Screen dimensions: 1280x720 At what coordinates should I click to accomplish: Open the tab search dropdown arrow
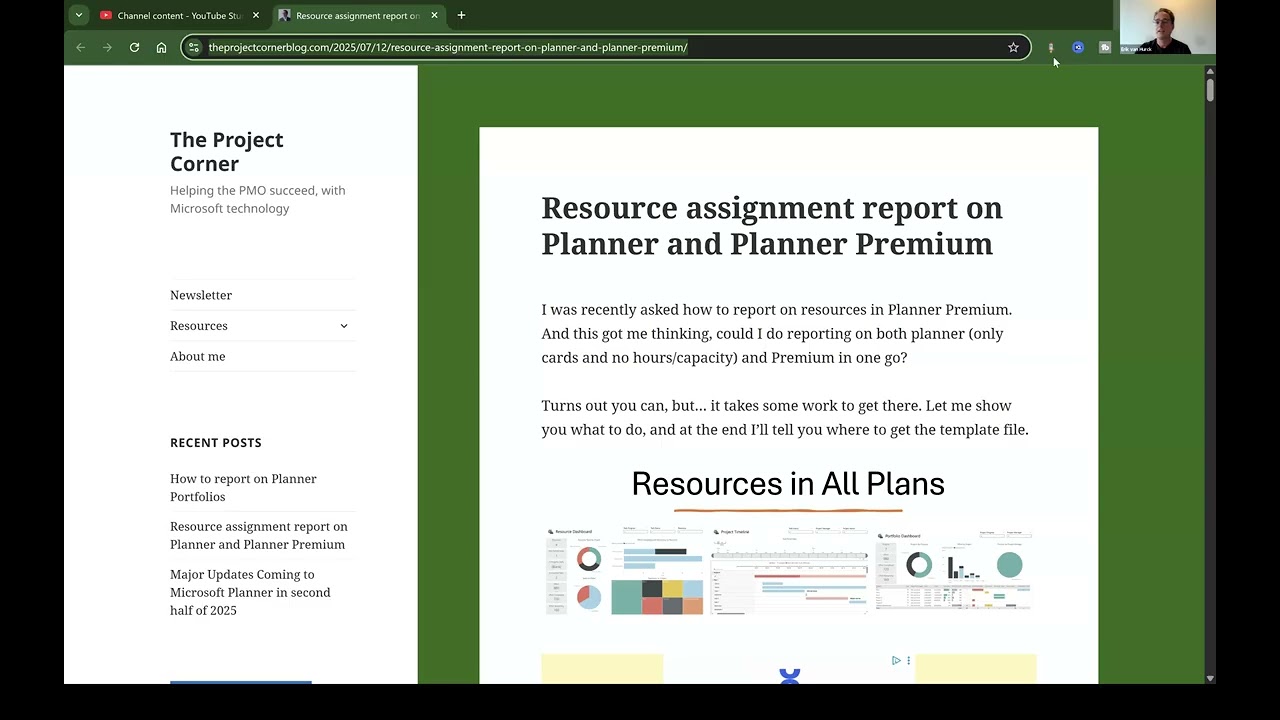78,15
